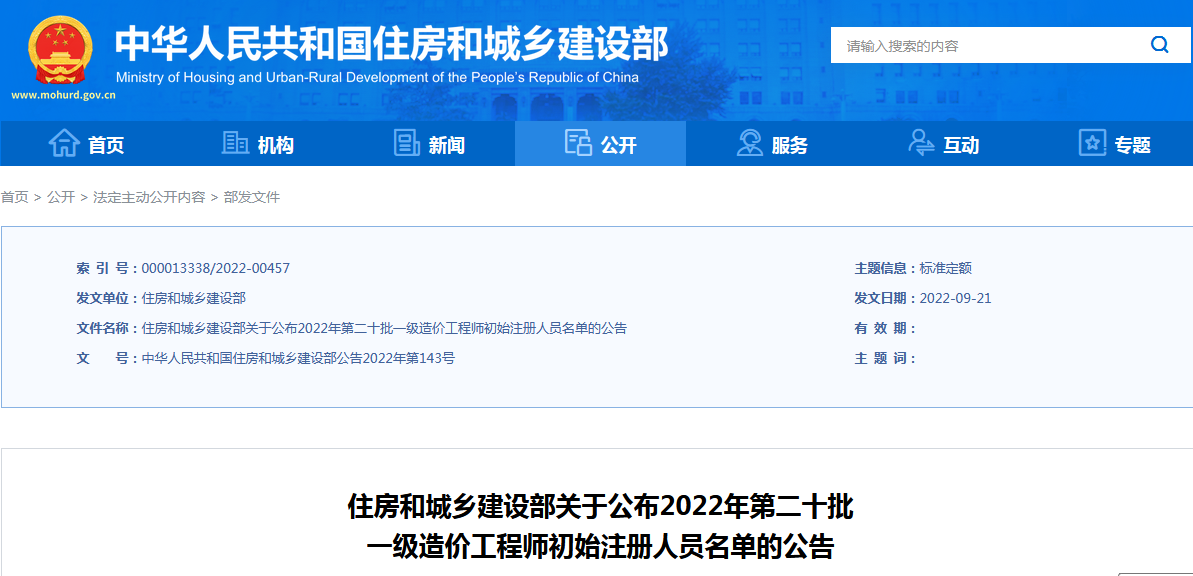Open the 互动 navigation tab
Image resolution: width=1193 pixels, height=576 pixels.
click(x=943, y=143)
